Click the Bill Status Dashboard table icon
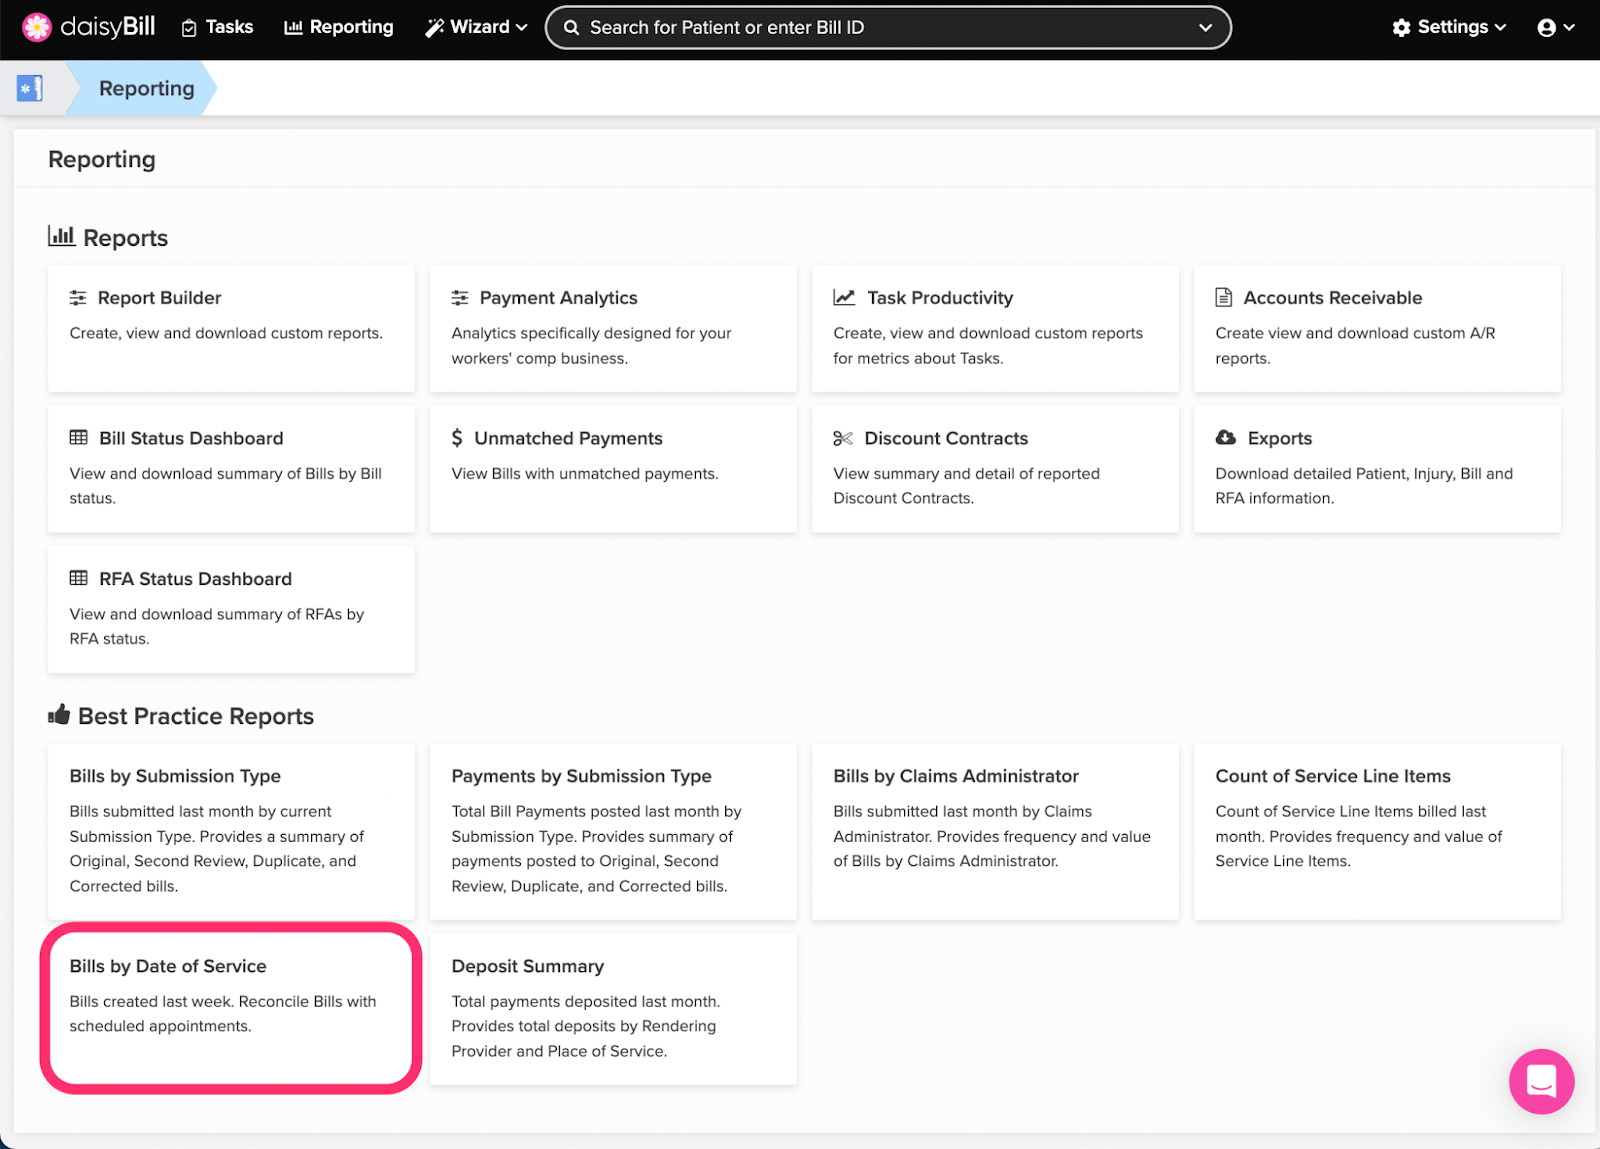The image size is (1600, 1149). [79, 438]
